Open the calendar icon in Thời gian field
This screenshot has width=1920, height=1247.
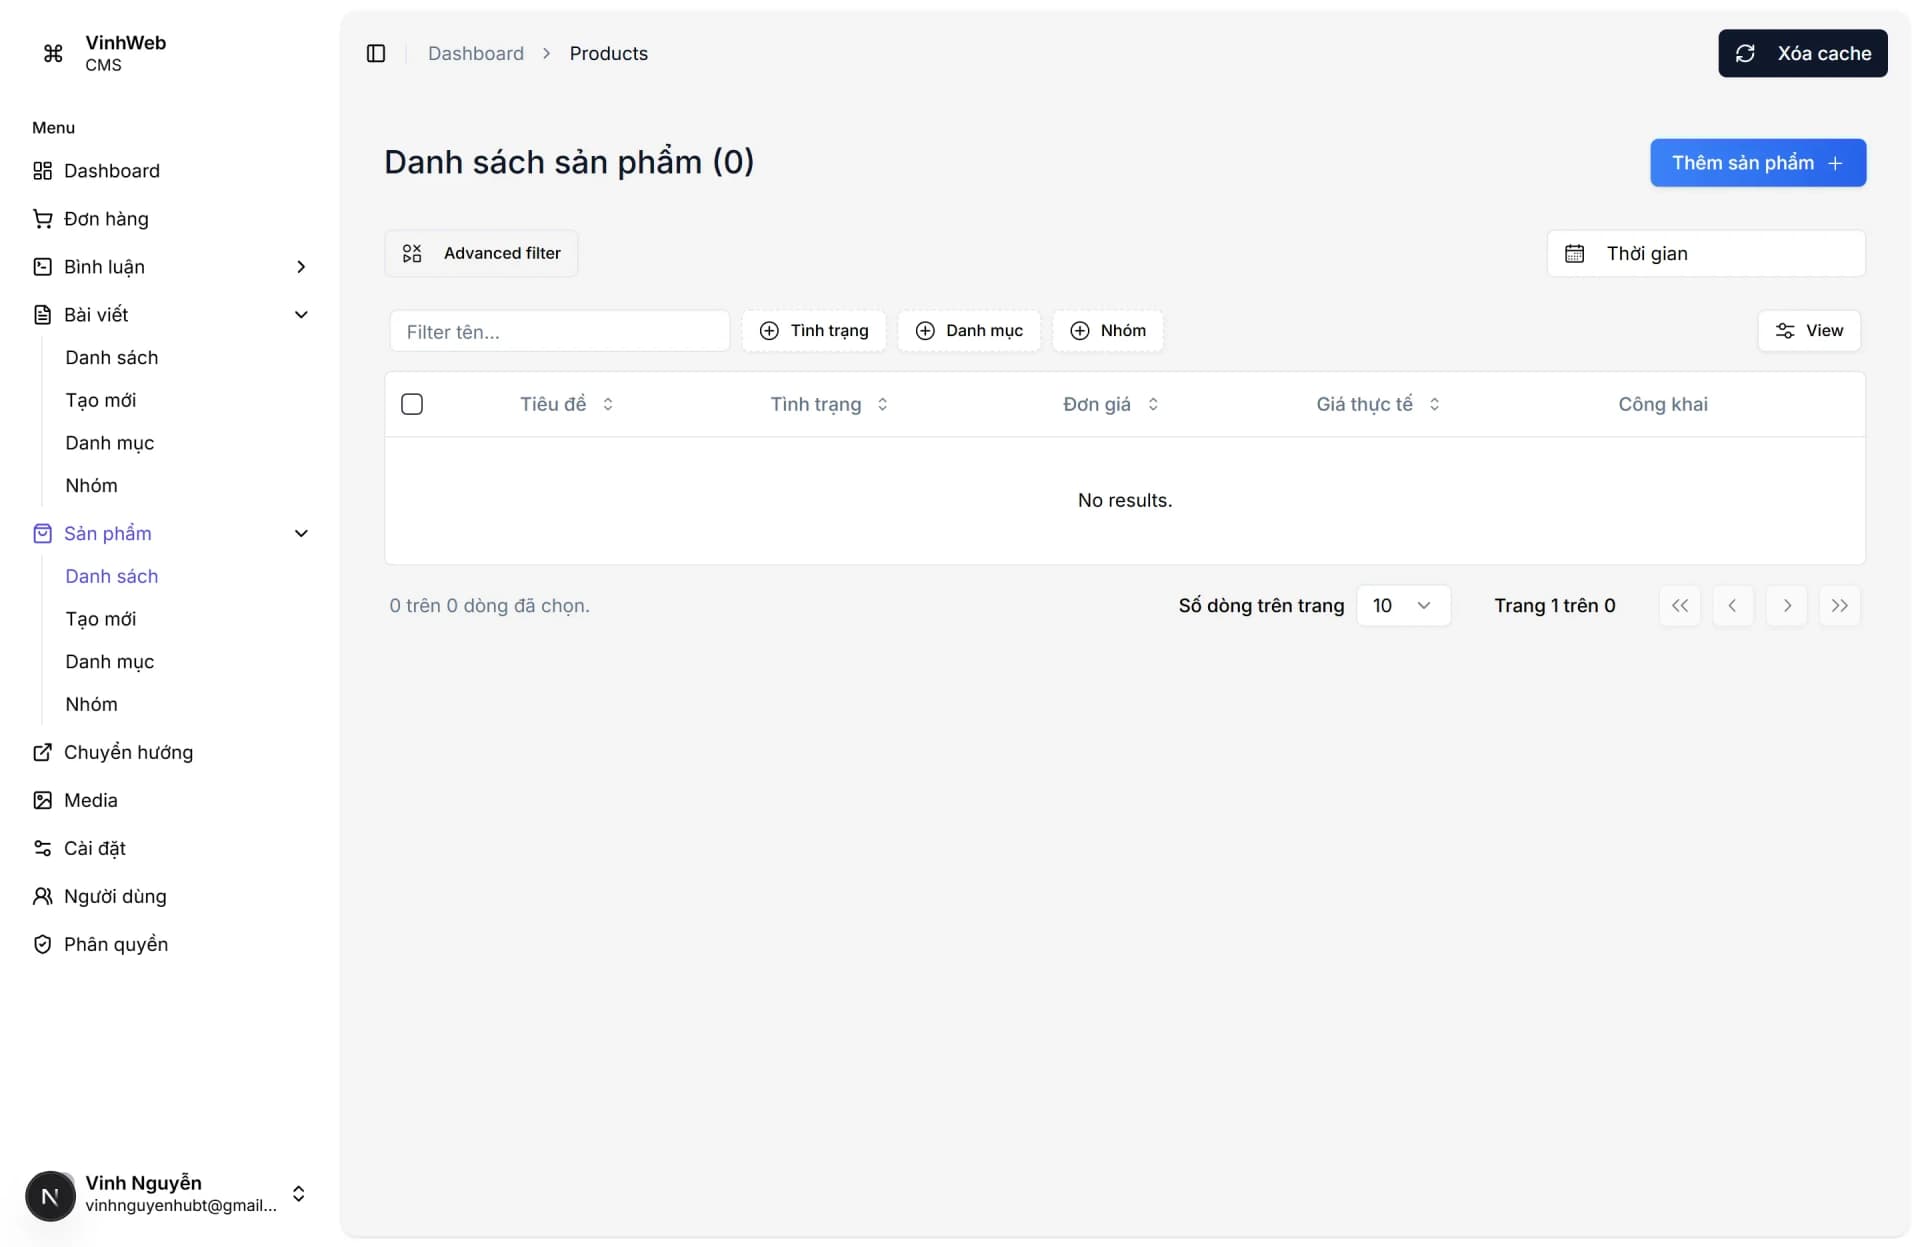click(x=1575, y=253)
